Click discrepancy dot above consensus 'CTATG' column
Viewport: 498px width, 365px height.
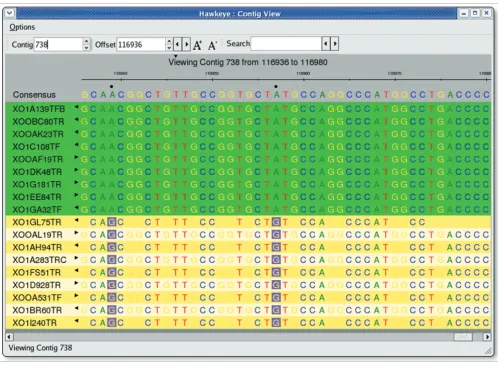coord(276,86)
